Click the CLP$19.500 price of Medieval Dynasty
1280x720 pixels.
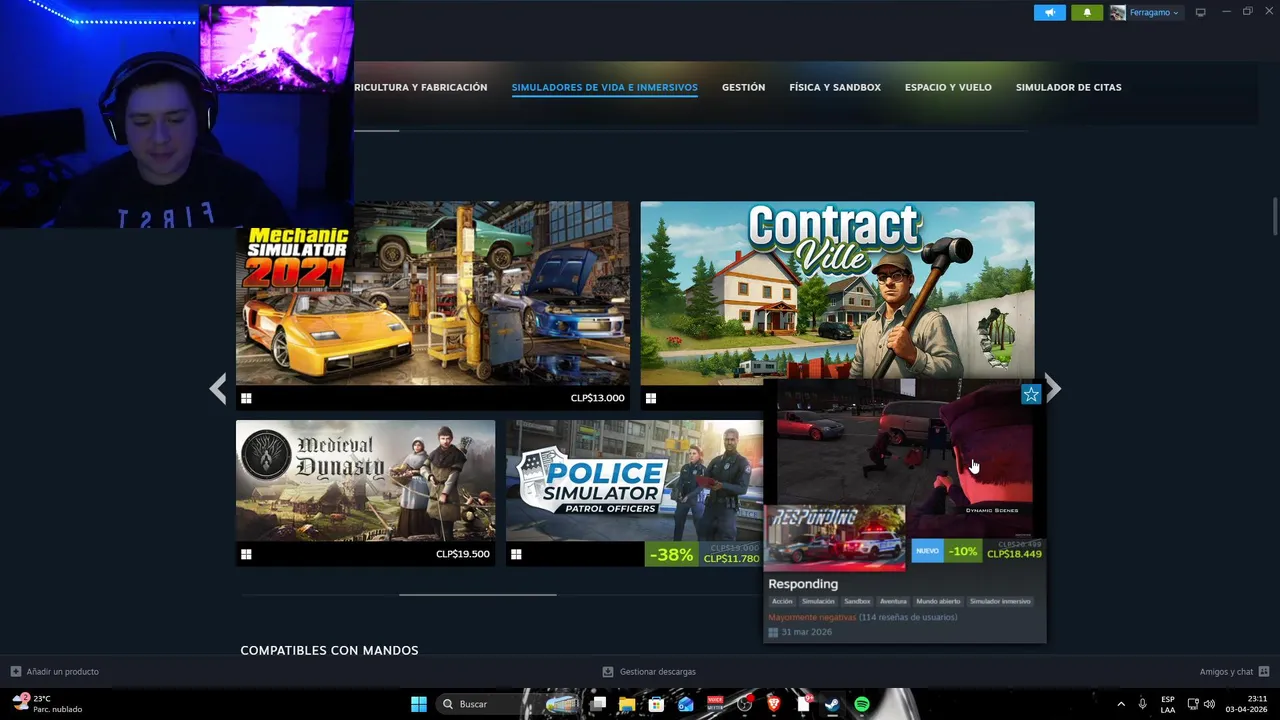(x=463, y=554)
